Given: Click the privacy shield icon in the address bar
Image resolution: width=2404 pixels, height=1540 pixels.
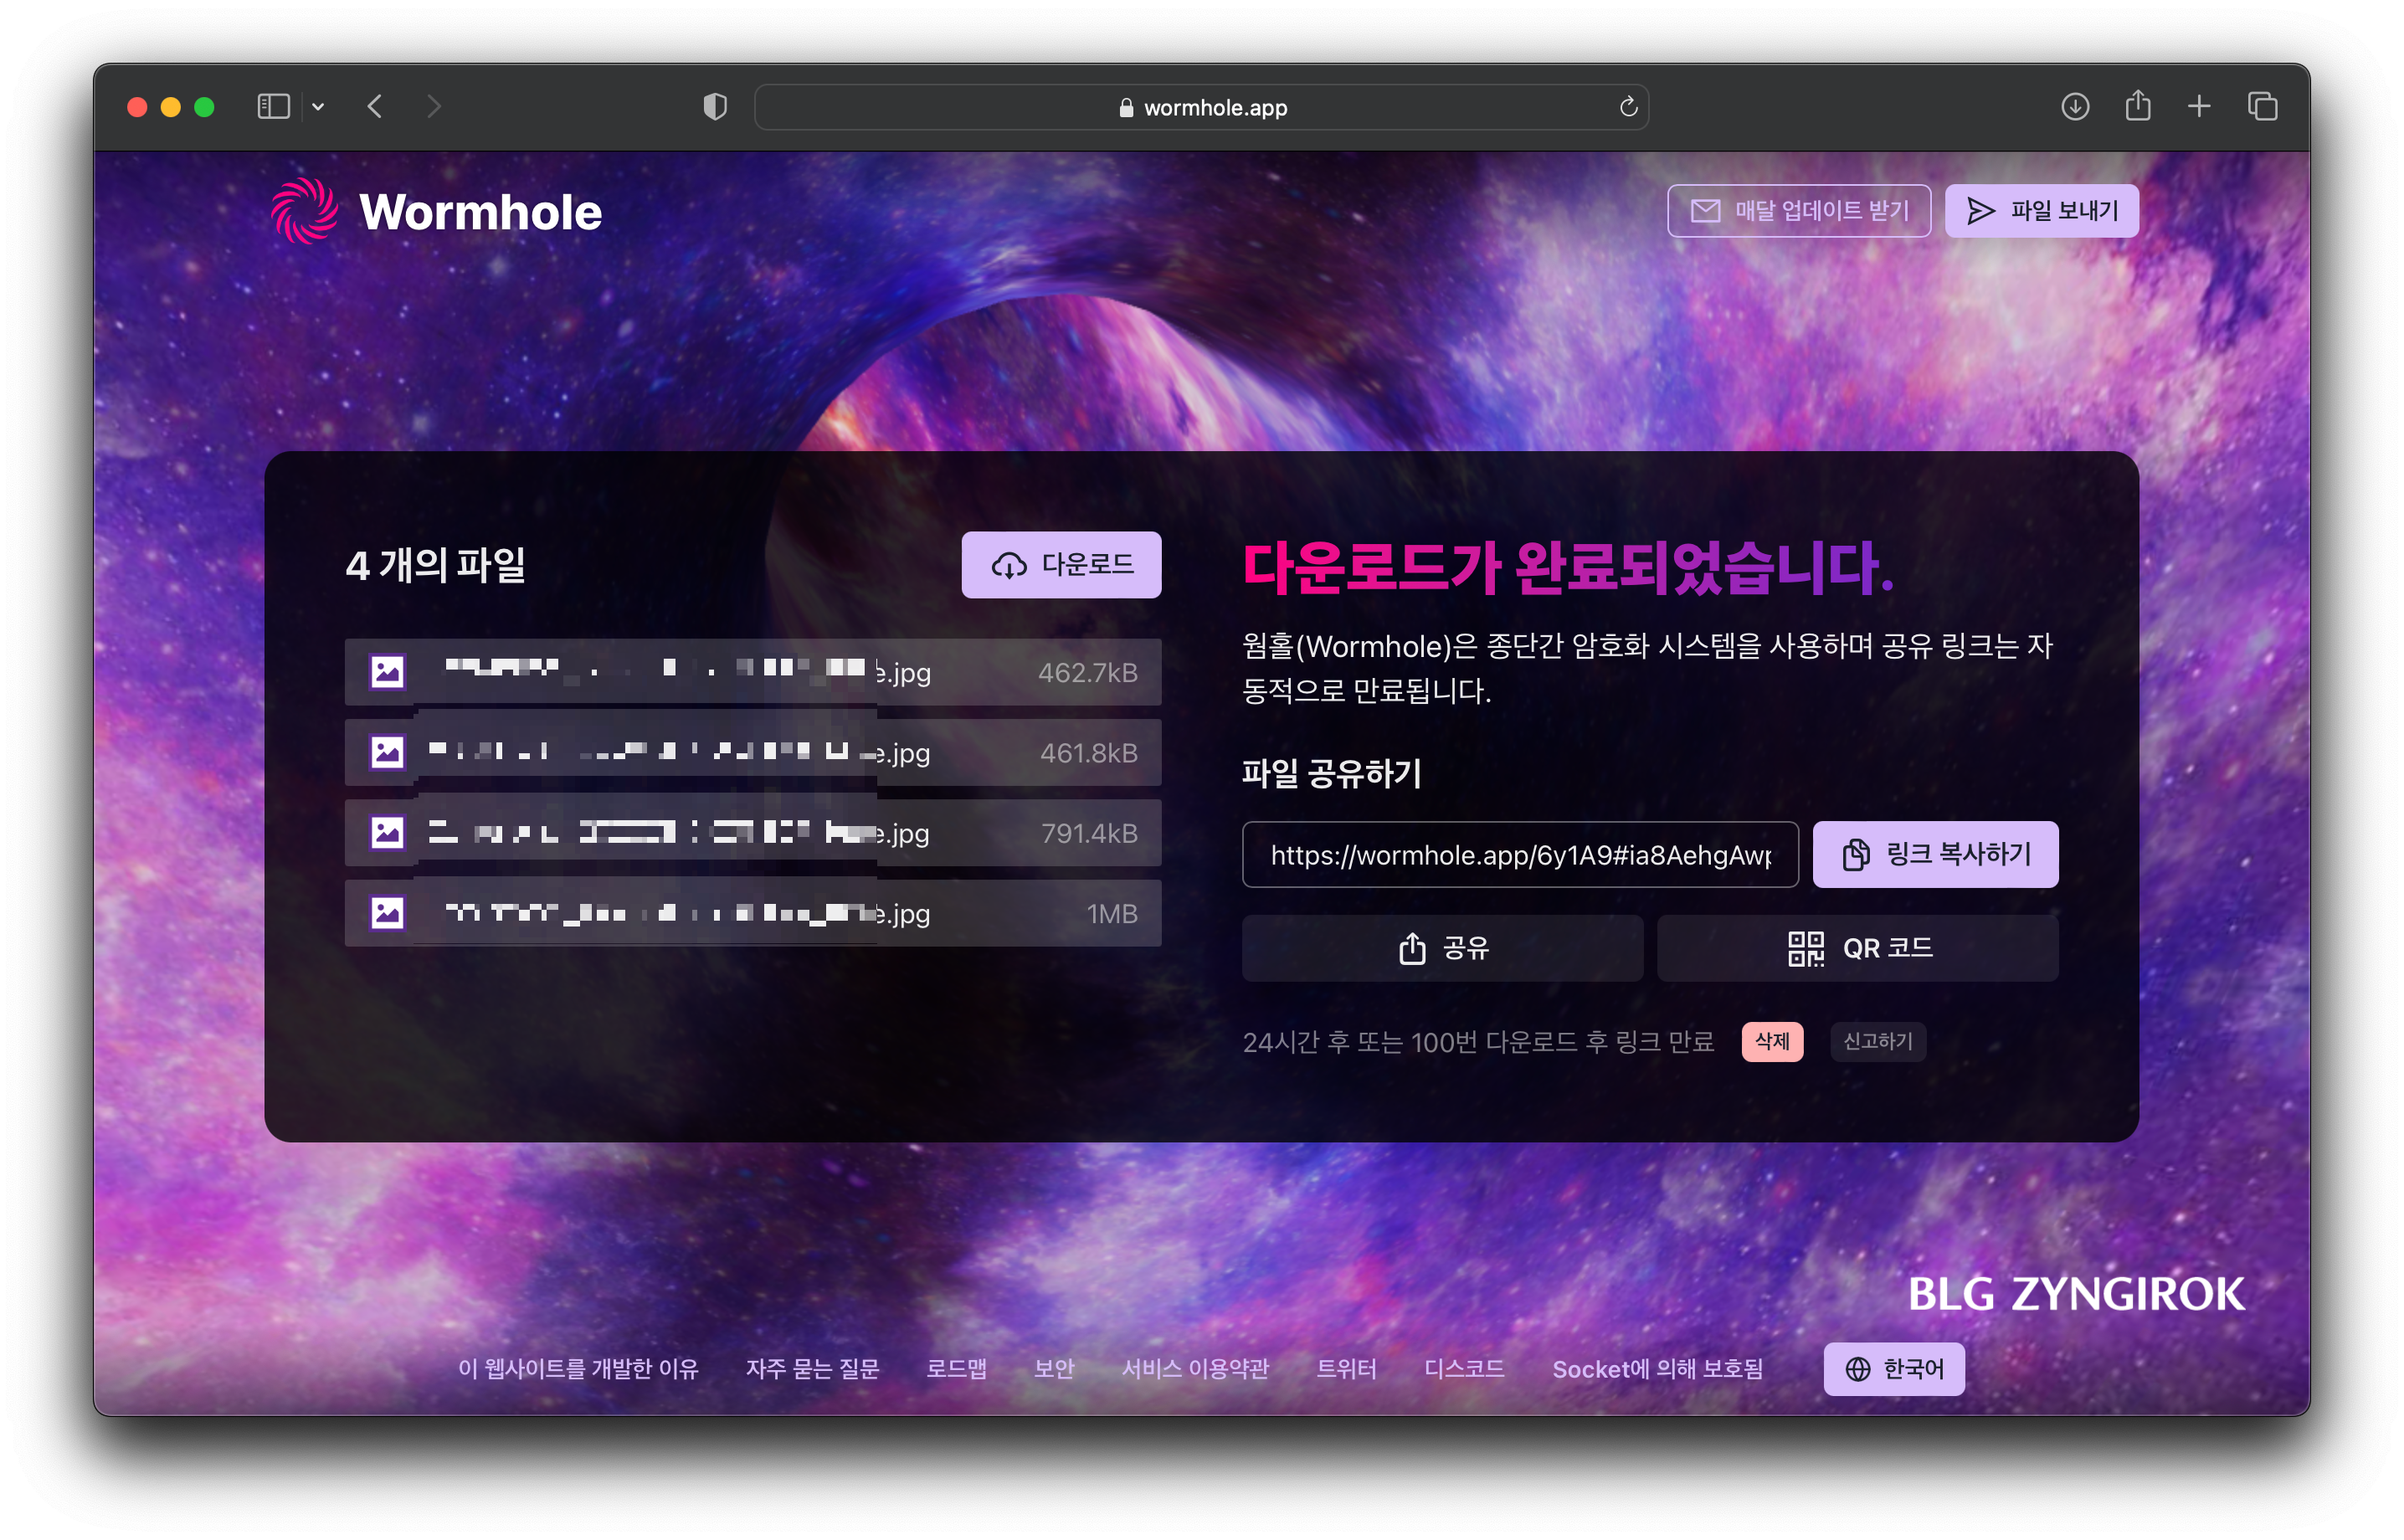Looking at the screenshot, I should click(714, 106).
